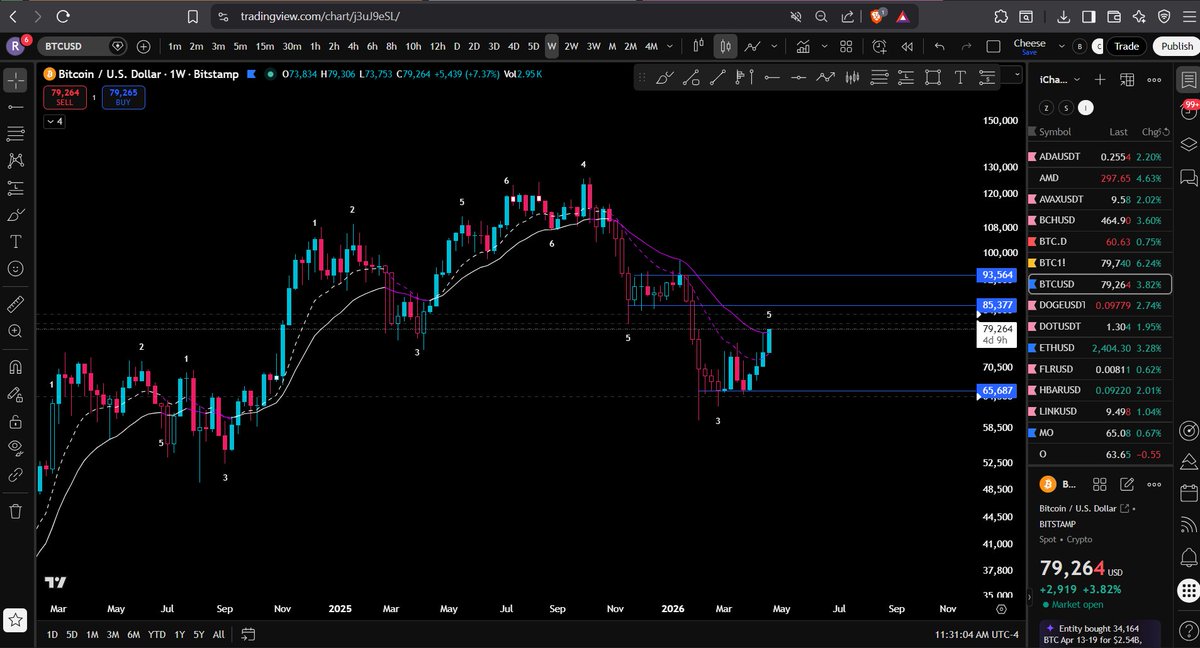Screen dimensions: 1200x648
Task: Click the red SELL 79,264 button
Action: (x=64, y=97)
